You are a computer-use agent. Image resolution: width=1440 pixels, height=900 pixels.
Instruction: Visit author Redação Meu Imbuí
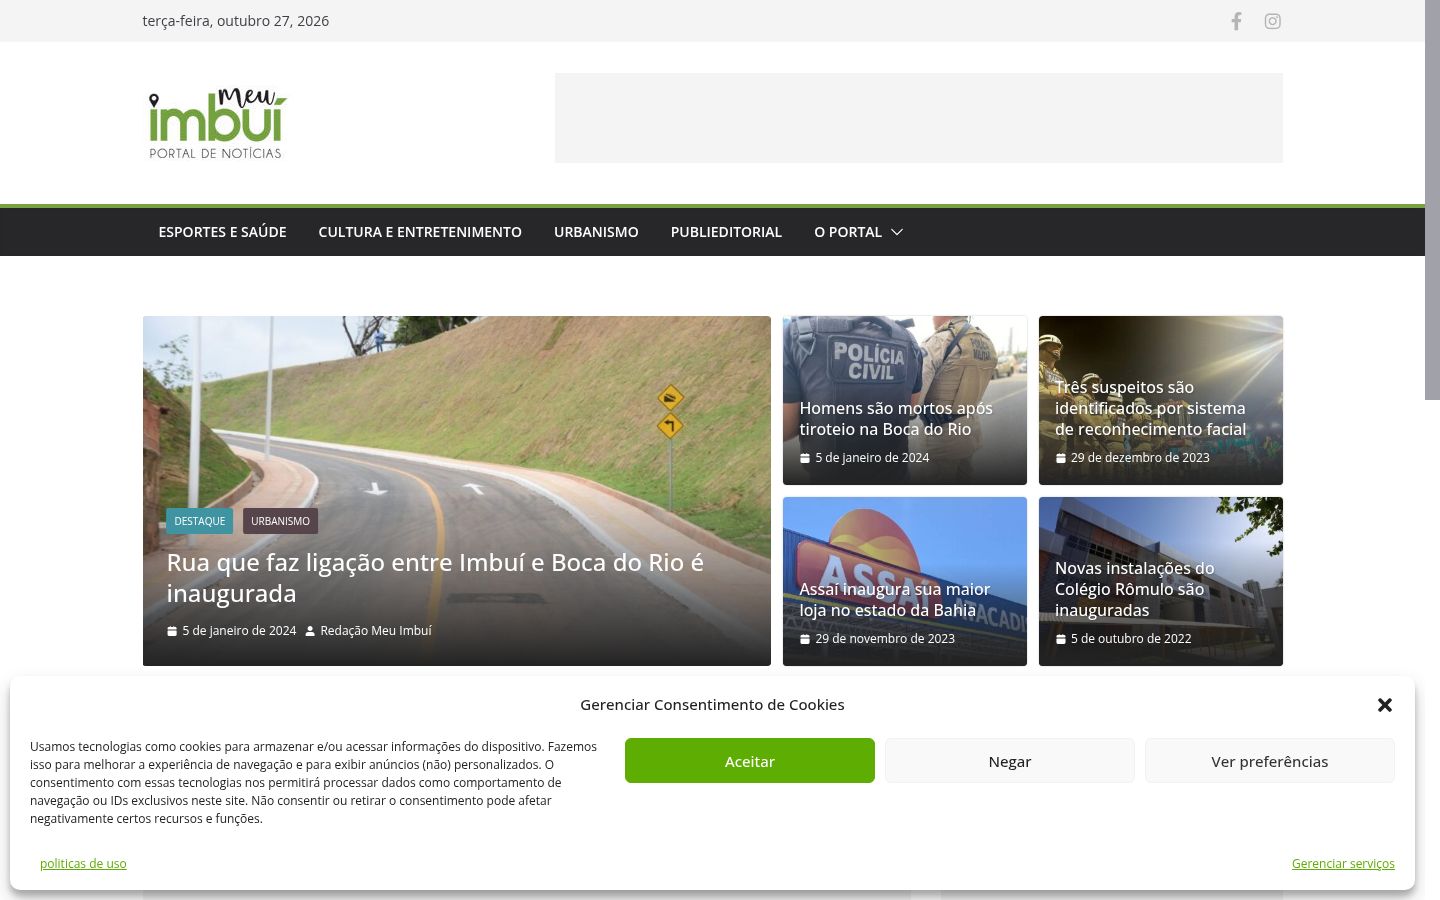tap(376, 631)
